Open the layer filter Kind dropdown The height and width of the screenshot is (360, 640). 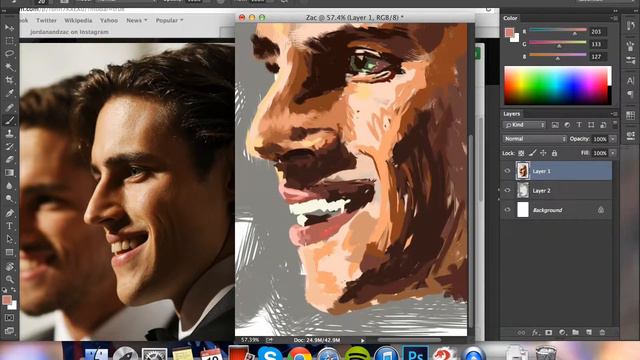click(x=524, y=125)
